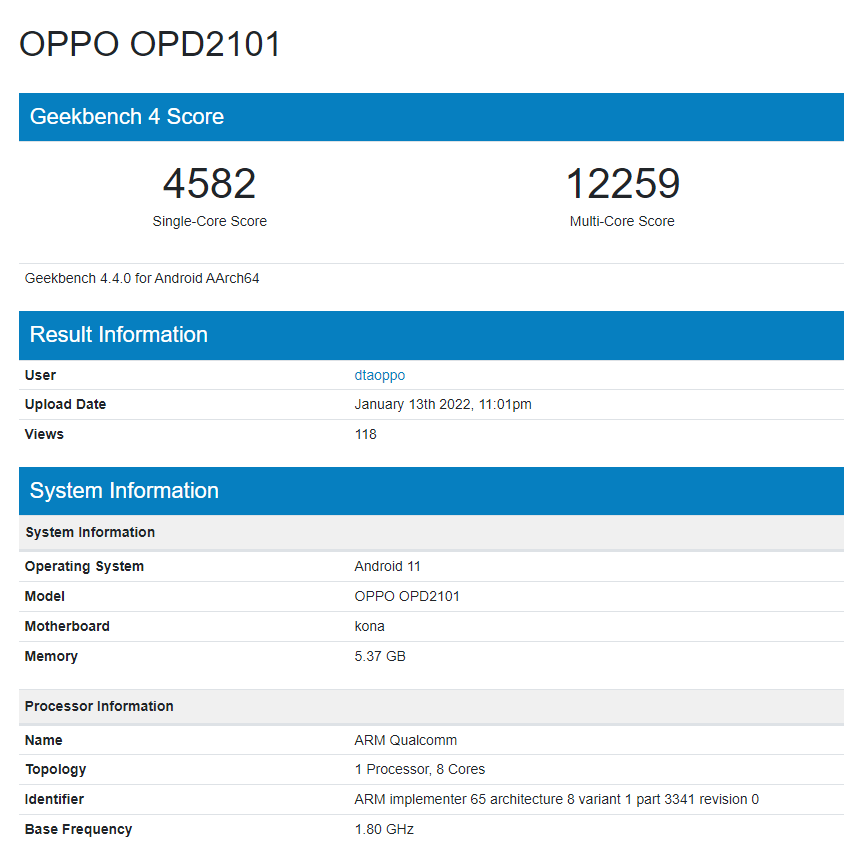Select the Model value OPPO OPD2101
This screenshot has height=849, width=844.
pos(407,596)
